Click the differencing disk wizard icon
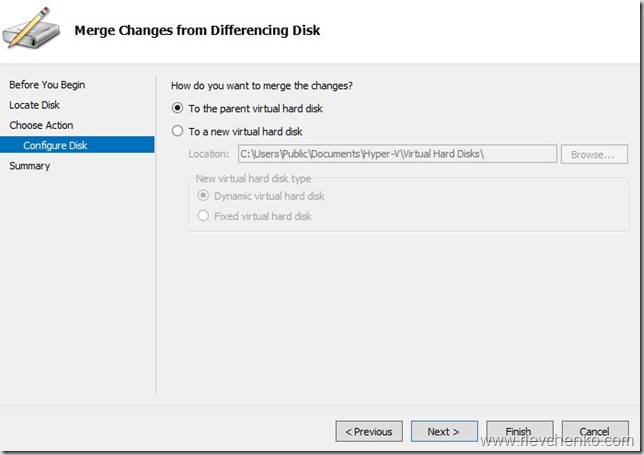 click(30, 29)
